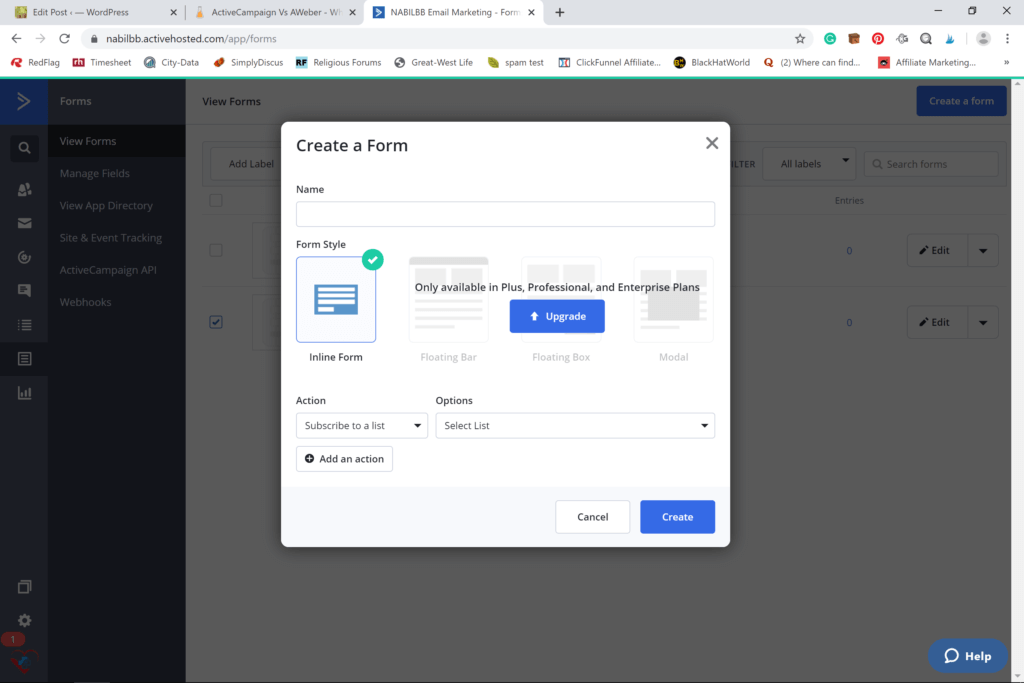
Task: Focus the Search forms field
Action: [931, 164]
